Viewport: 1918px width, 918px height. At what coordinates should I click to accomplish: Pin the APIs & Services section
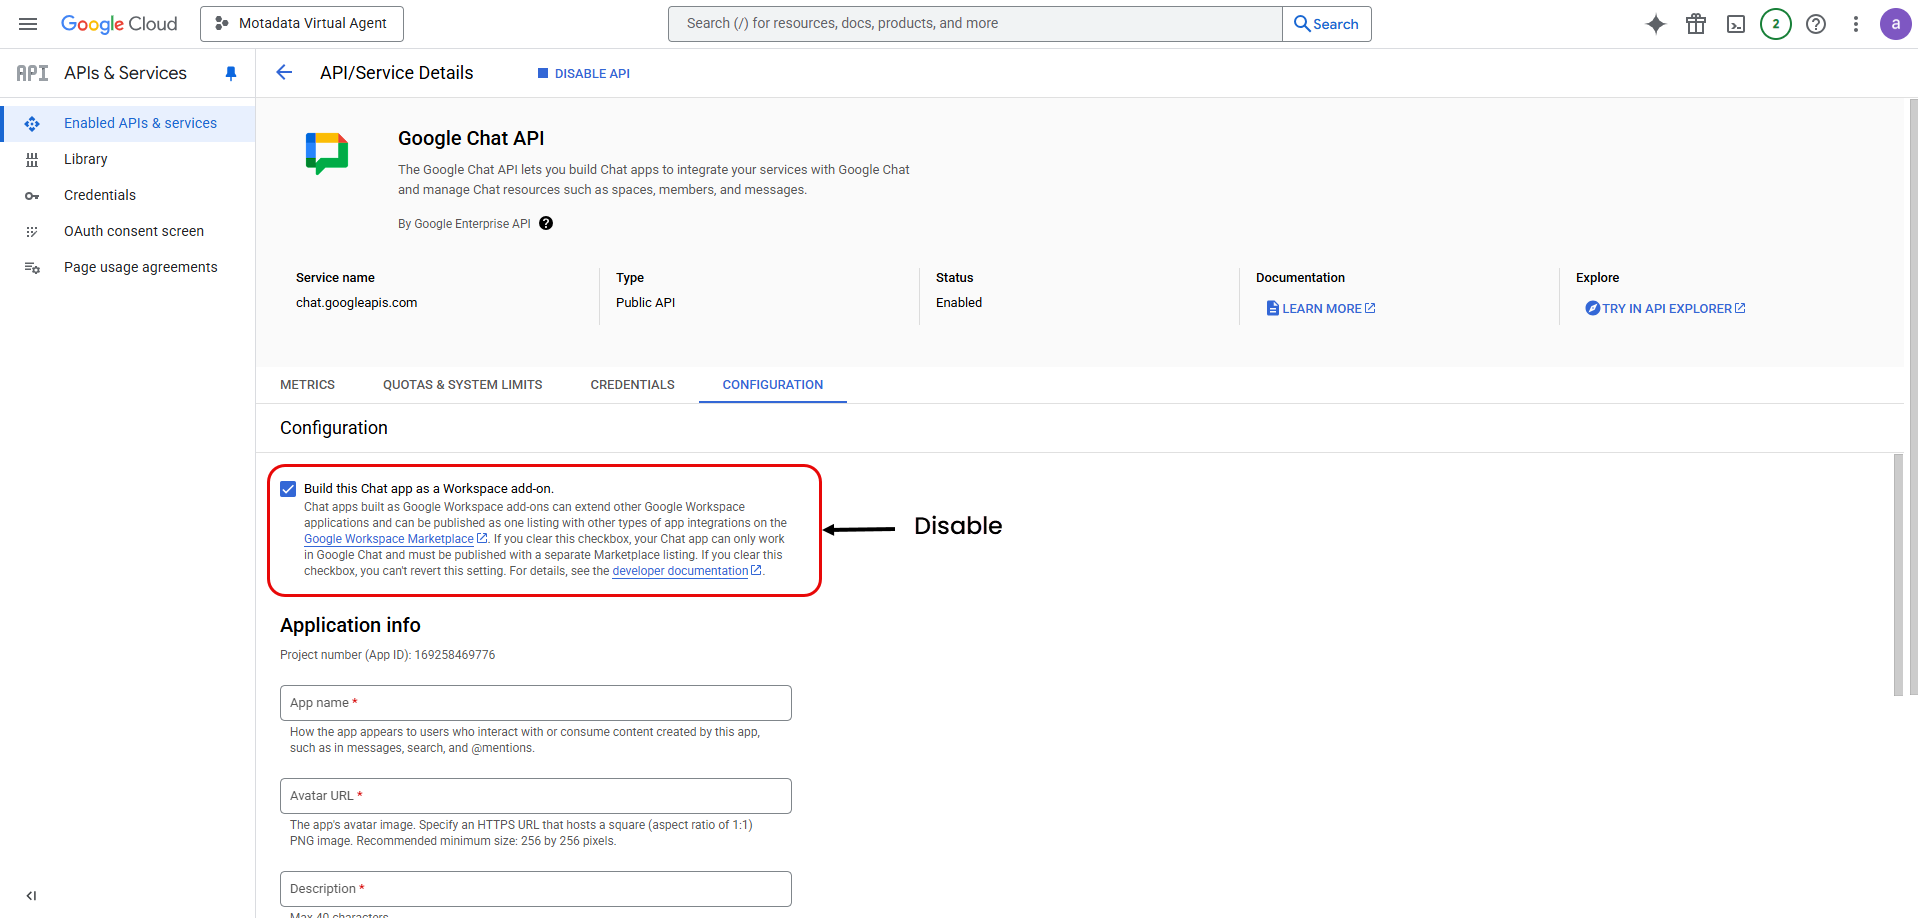click(231, 72)
